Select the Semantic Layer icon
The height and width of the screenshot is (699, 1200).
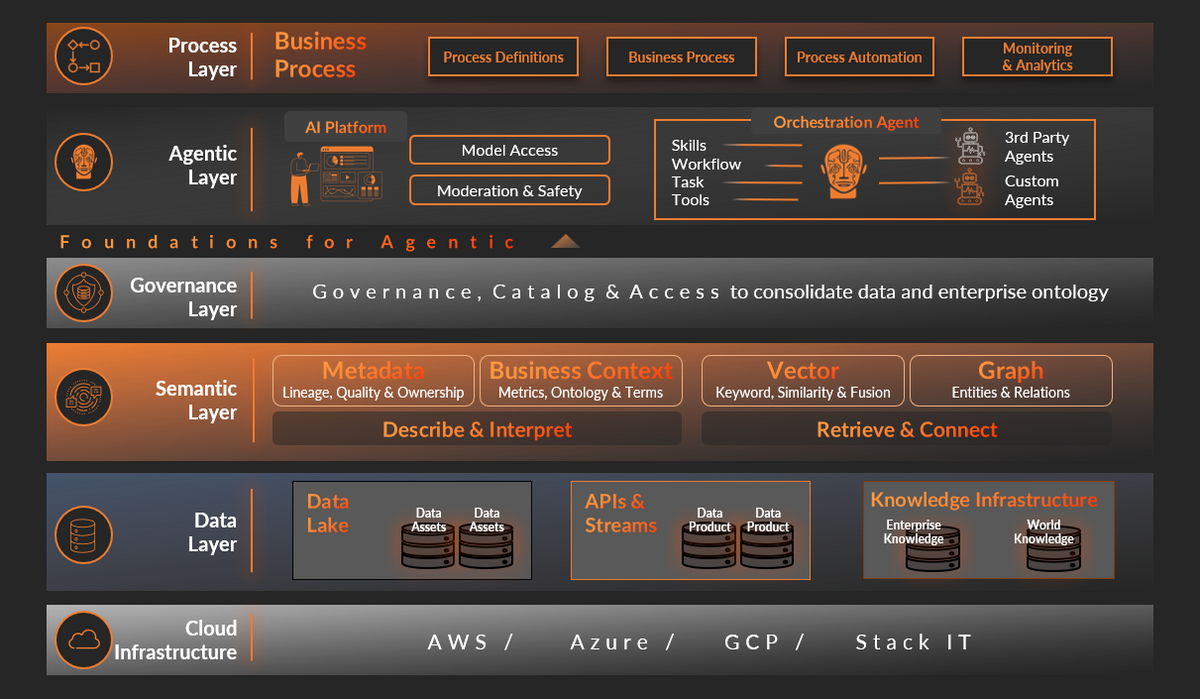tap(84, 399)
